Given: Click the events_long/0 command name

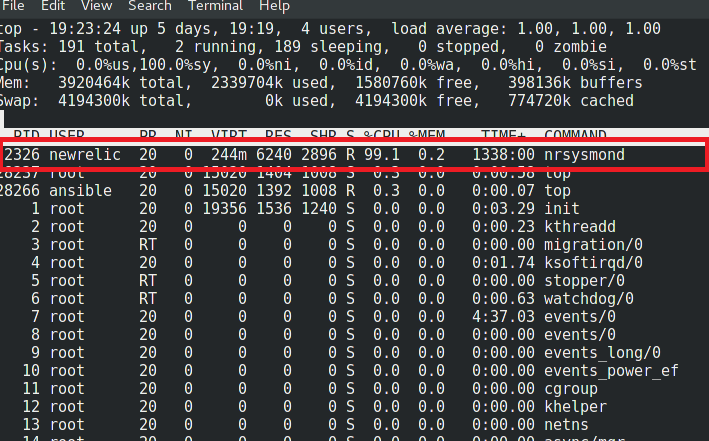Looking at the screenshot, I should [602, 353].
